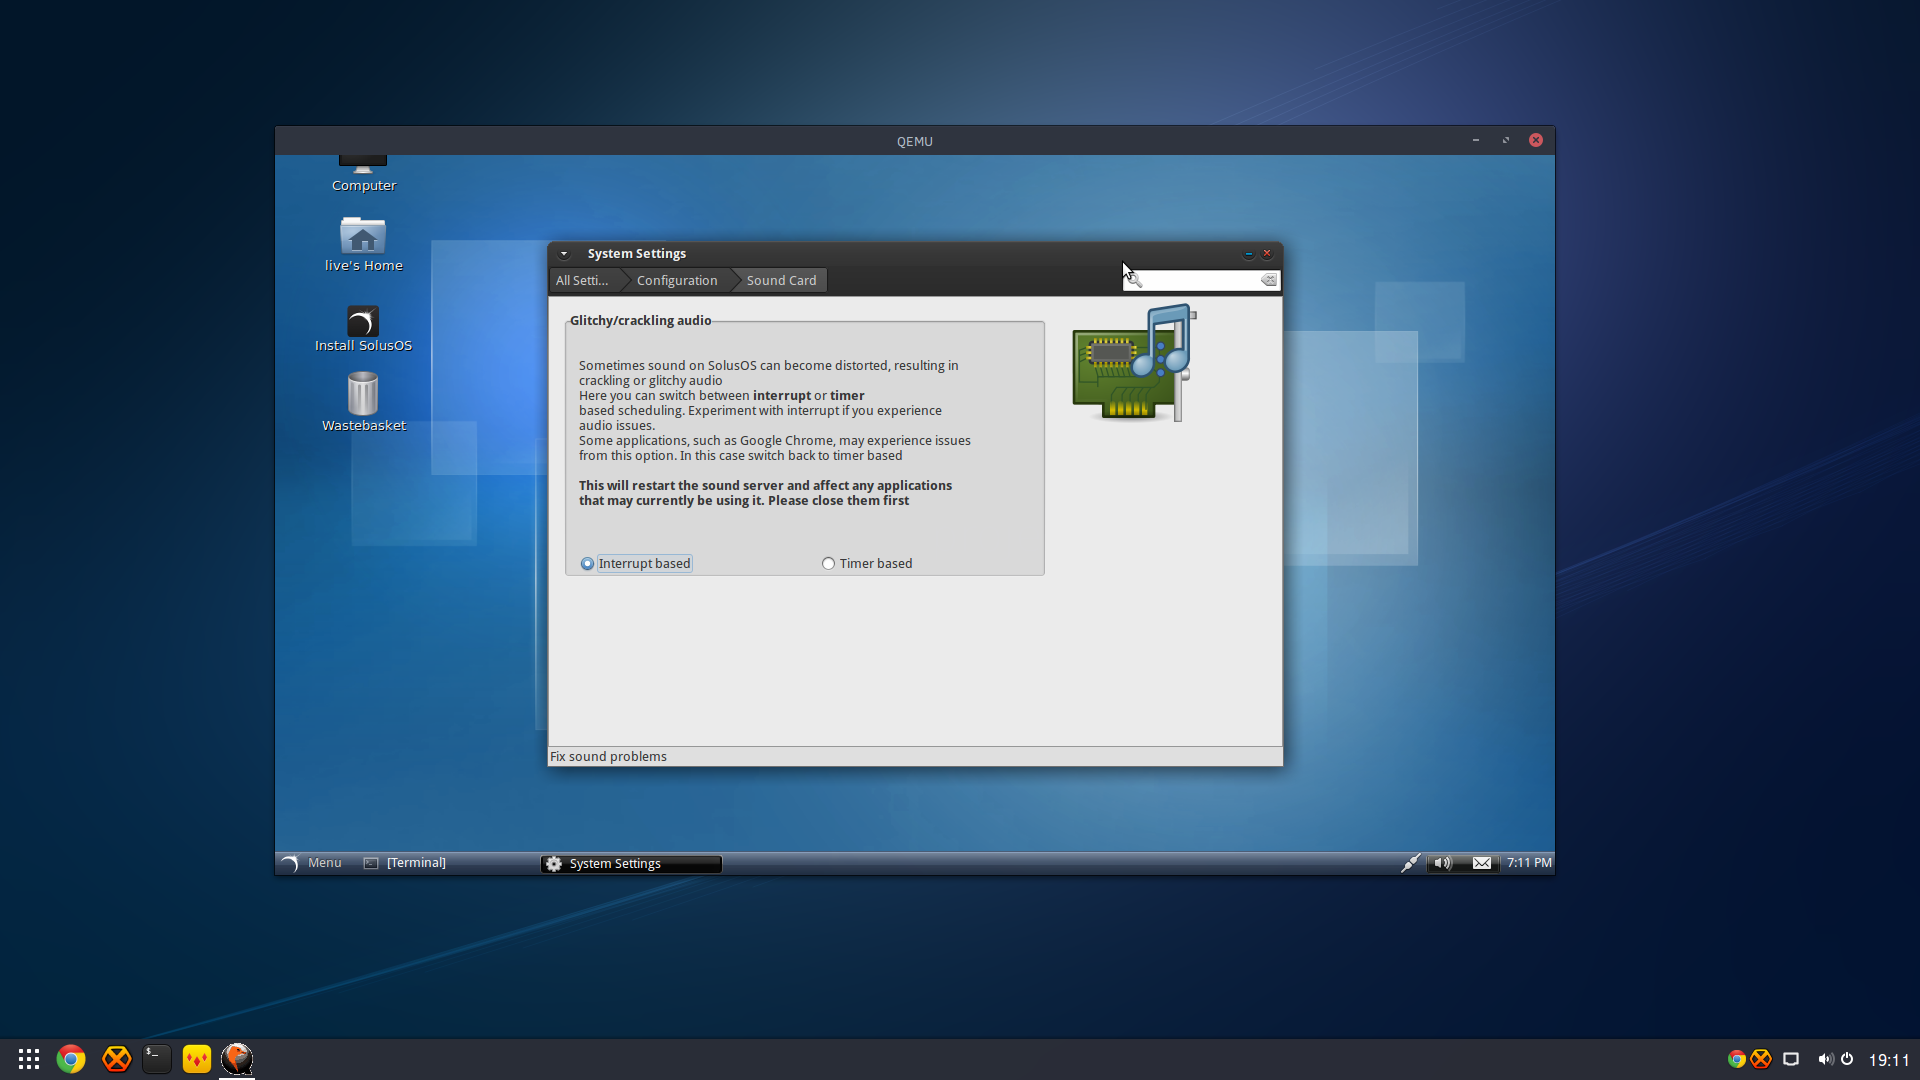This screenshot has width=1920, height=1080.
Task: Click the 19:11 host clock
Action: [1889, 1060]
